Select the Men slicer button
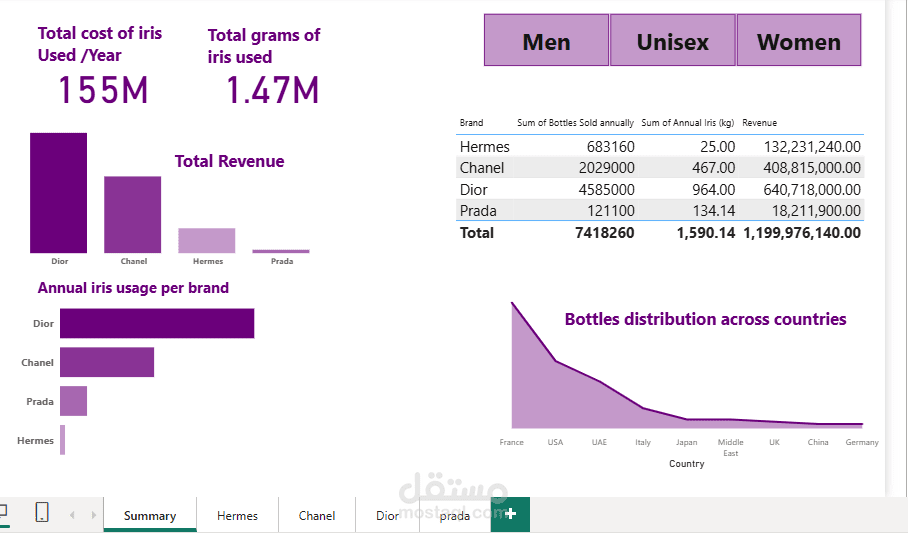Screen dimensions: 908x533 tap(546, 40)
